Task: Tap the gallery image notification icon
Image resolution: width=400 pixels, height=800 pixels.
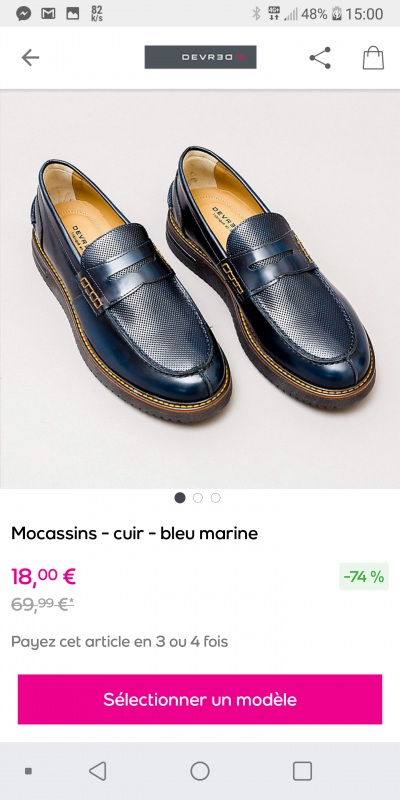Action: point(72,14)
